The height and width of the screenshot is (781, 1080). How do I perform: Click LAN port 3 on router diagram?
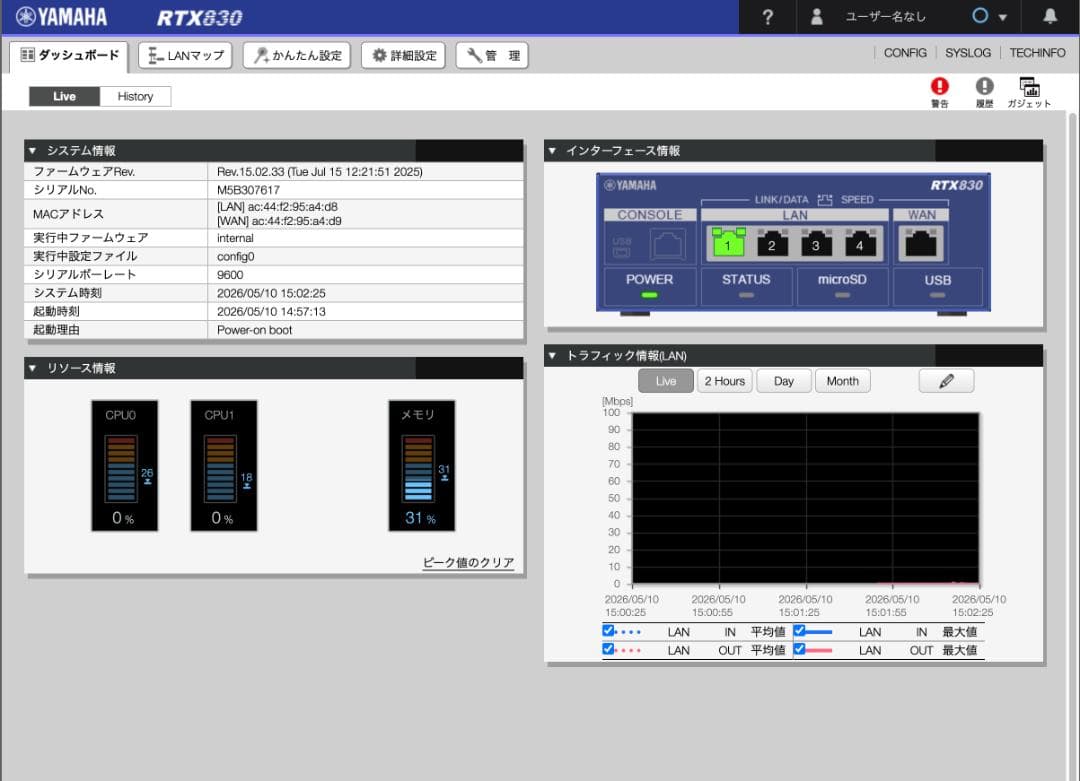(x=816, y=242)
